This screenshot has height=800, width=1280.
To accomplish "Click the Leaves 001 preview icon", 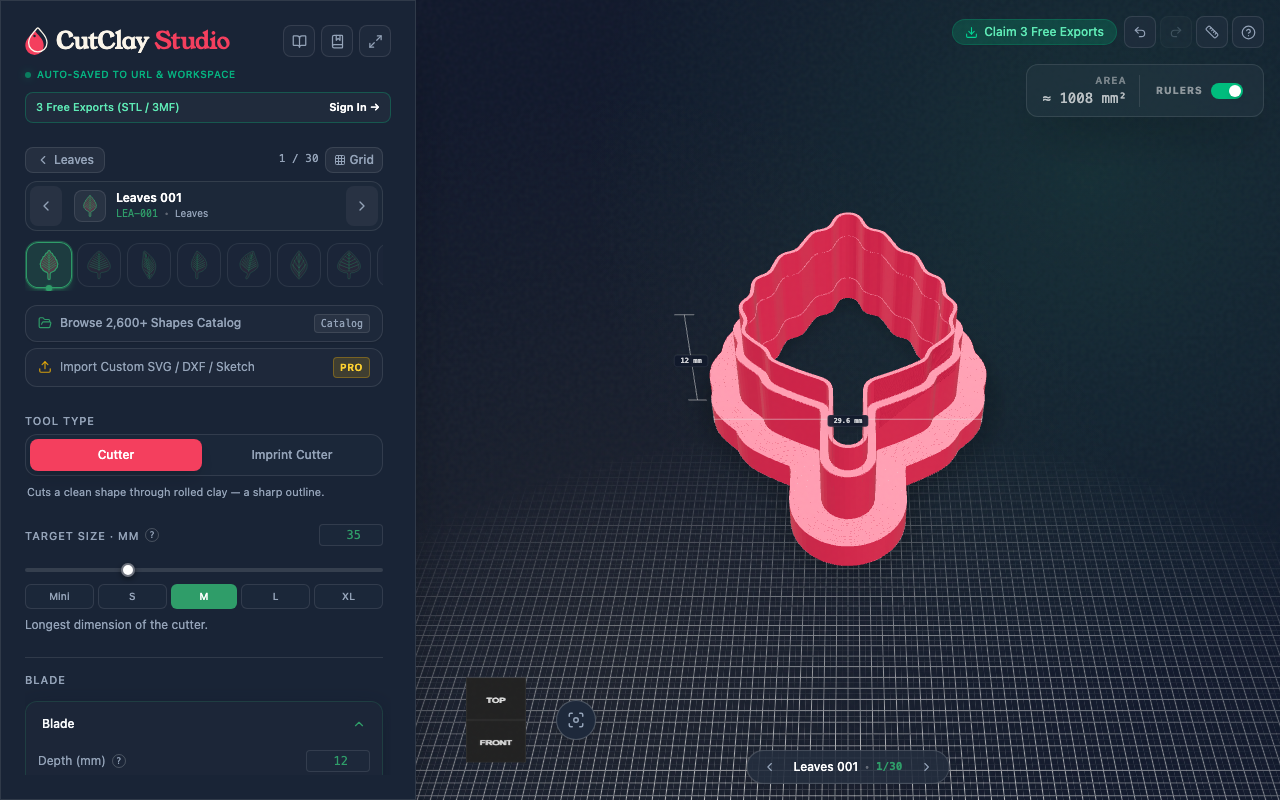I will [x=90, y=206].
